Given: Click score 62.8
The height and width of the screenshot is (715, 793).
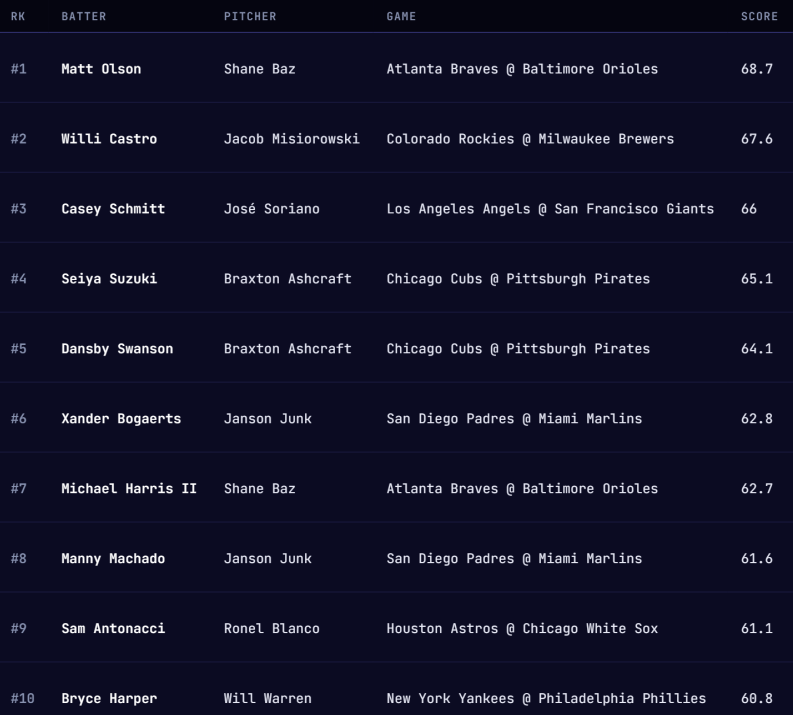Looking at the screenshot, I should tap(757, 419).
